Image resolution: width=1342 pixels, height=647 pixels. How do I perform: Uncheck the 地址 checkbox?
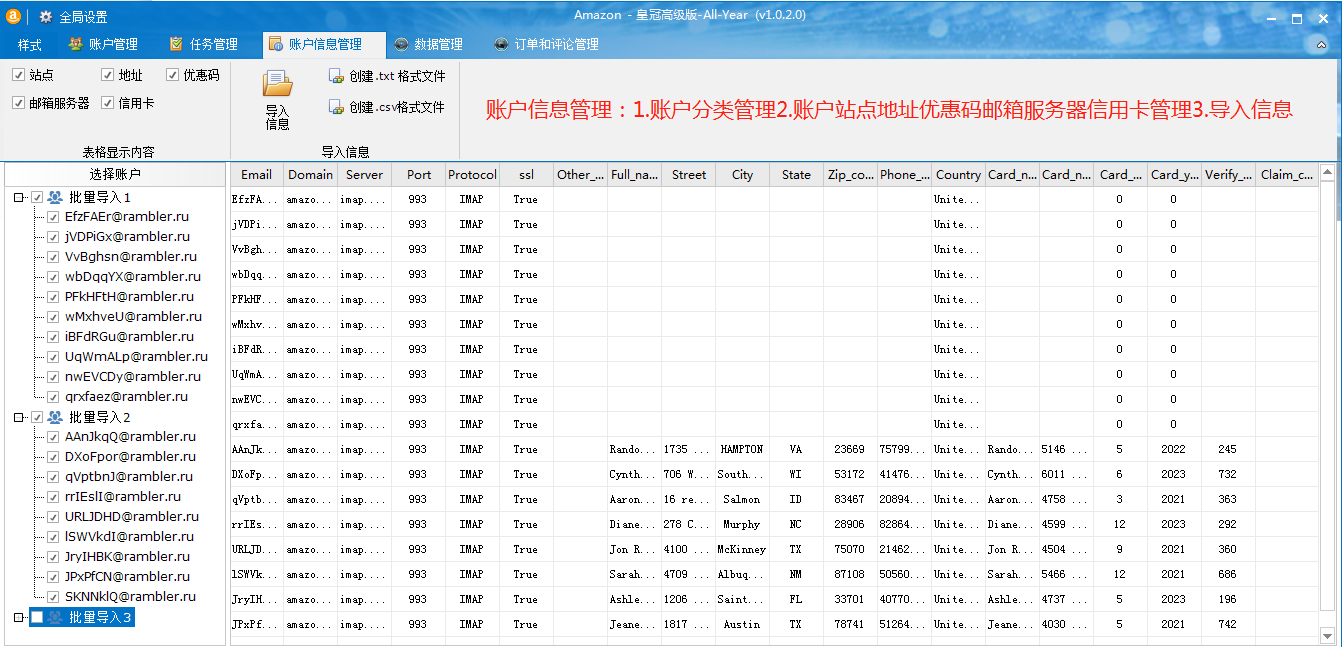[108, 75]
